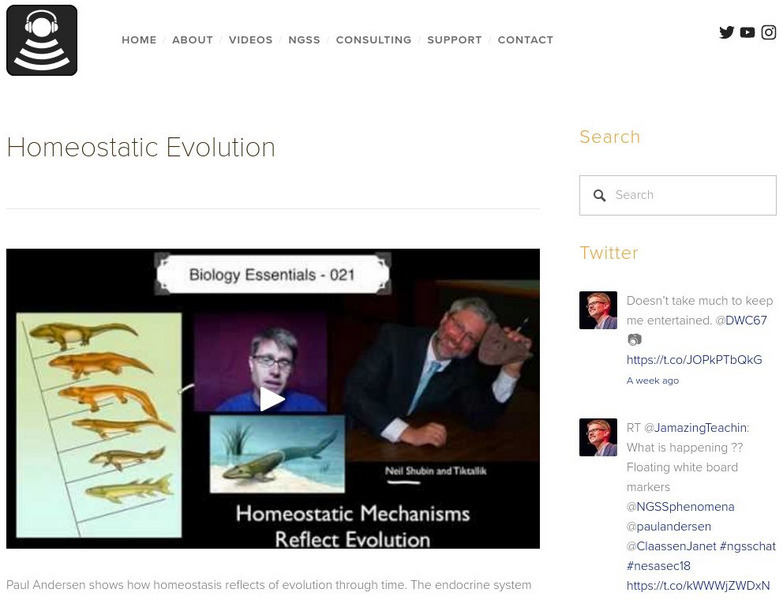
Task: Click the search magnifier icon
Action: click(600, 196)
